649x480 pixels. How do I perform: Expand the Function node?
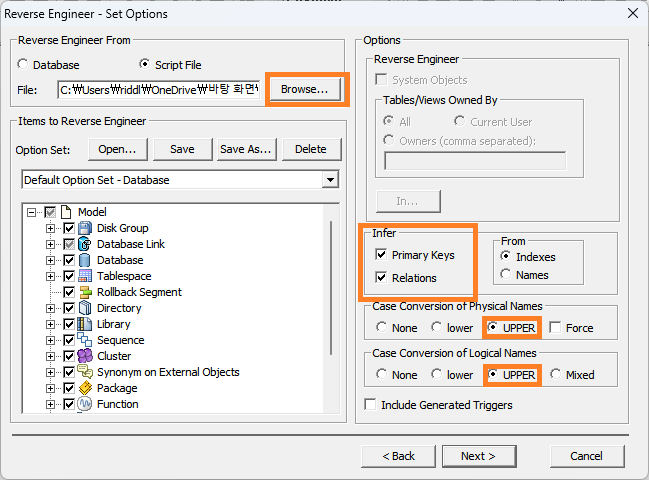click(x=50, y=404)
